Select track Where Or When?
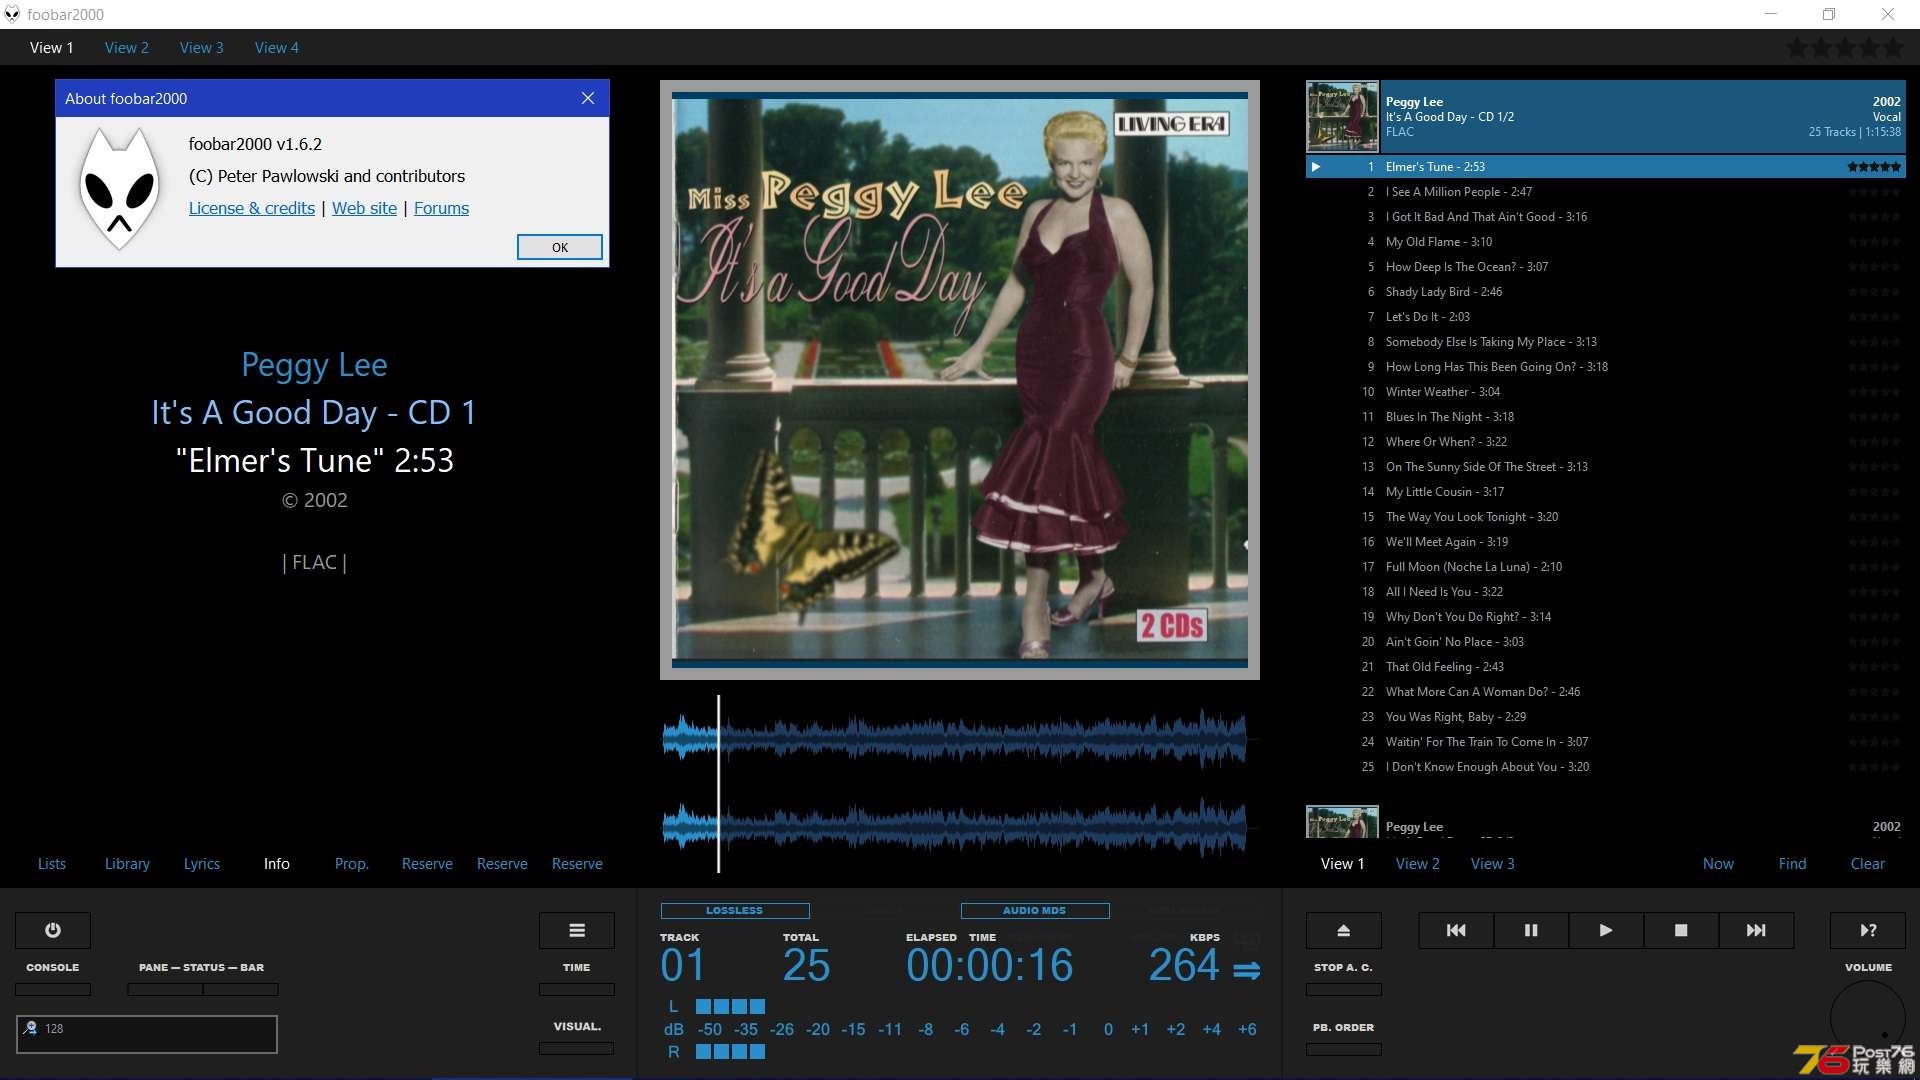 click(x=1606, y=442)
